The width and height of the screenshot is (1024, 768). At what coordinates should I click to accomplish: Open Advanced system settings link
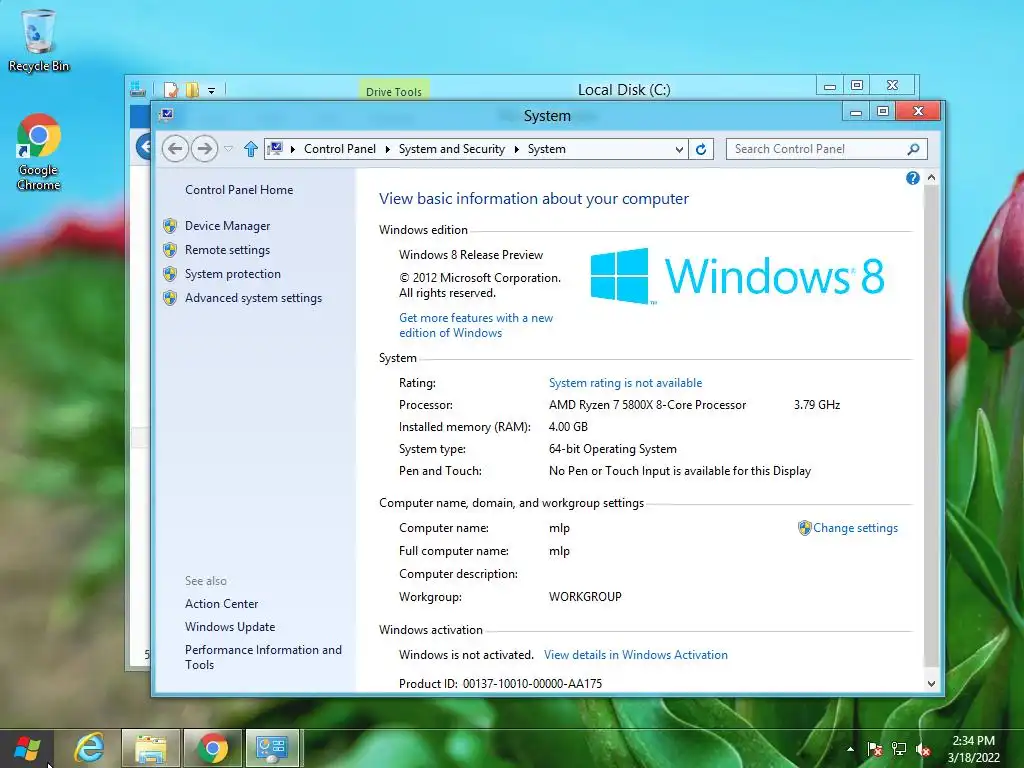coord(253,298)
